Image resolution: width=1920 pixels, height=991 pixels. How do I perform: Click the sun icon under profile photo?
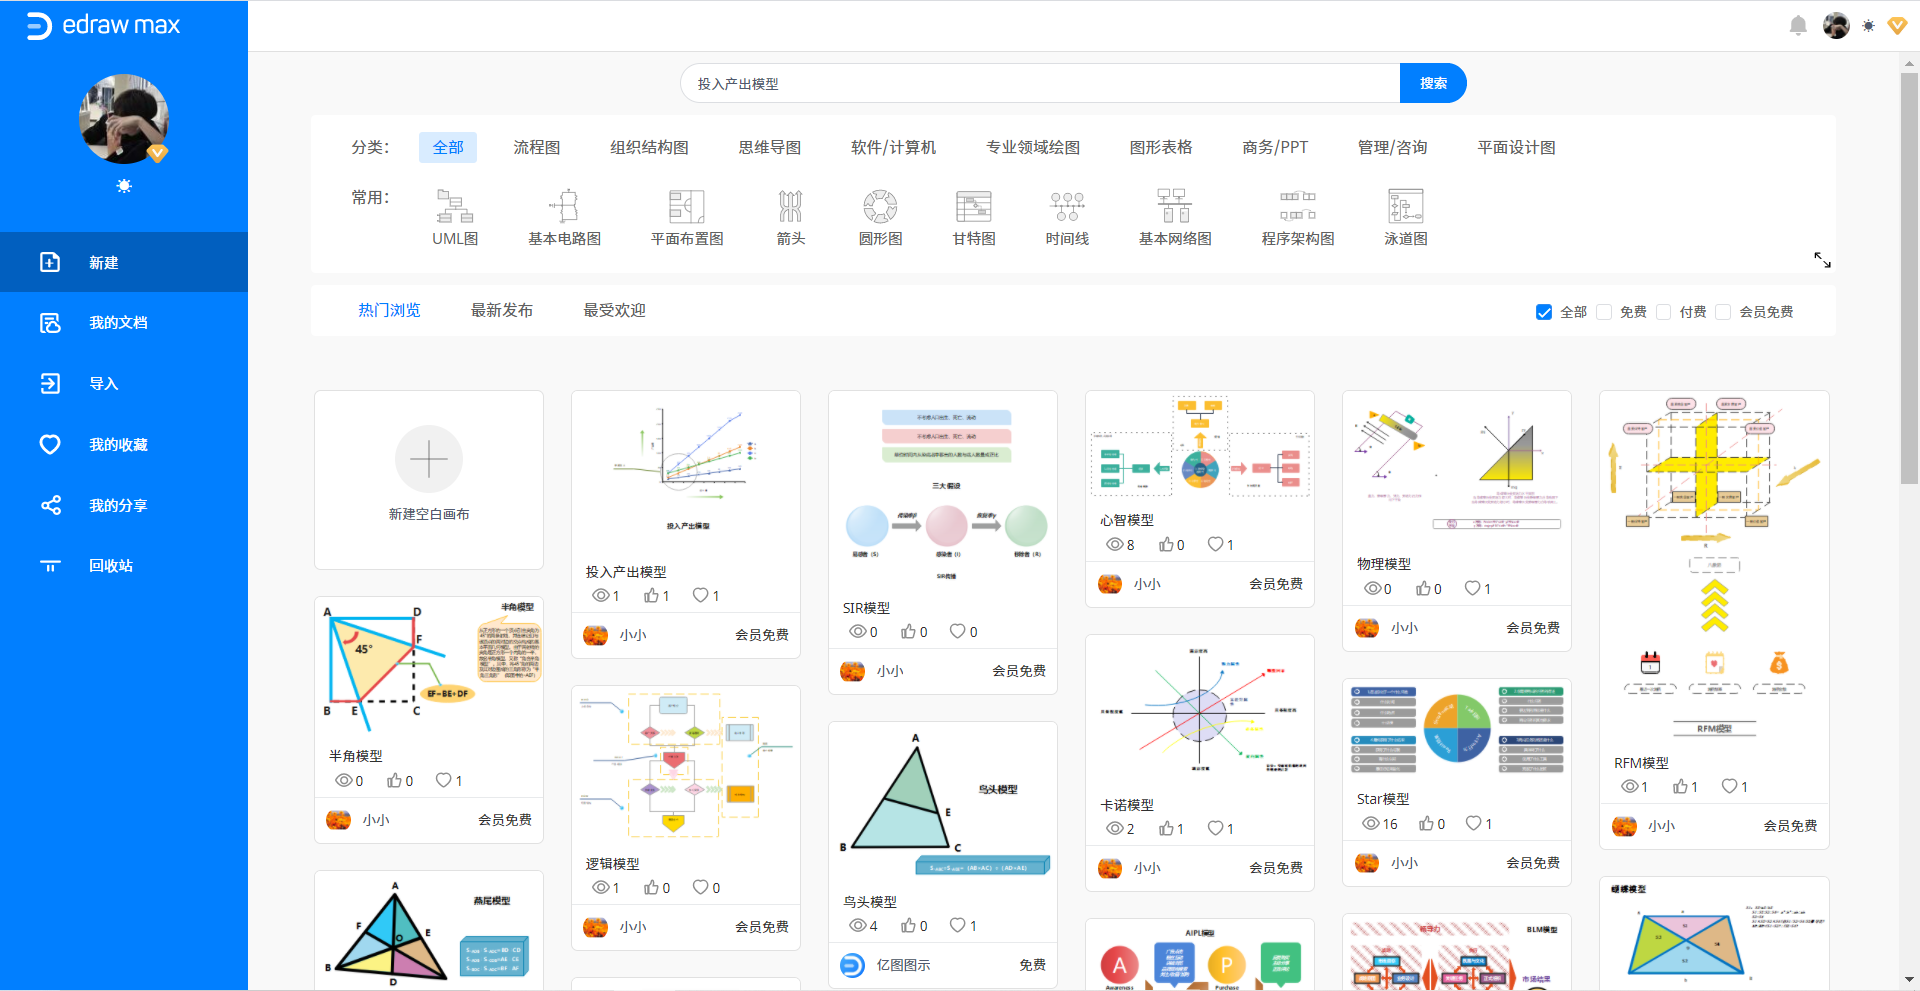(124, 186)
